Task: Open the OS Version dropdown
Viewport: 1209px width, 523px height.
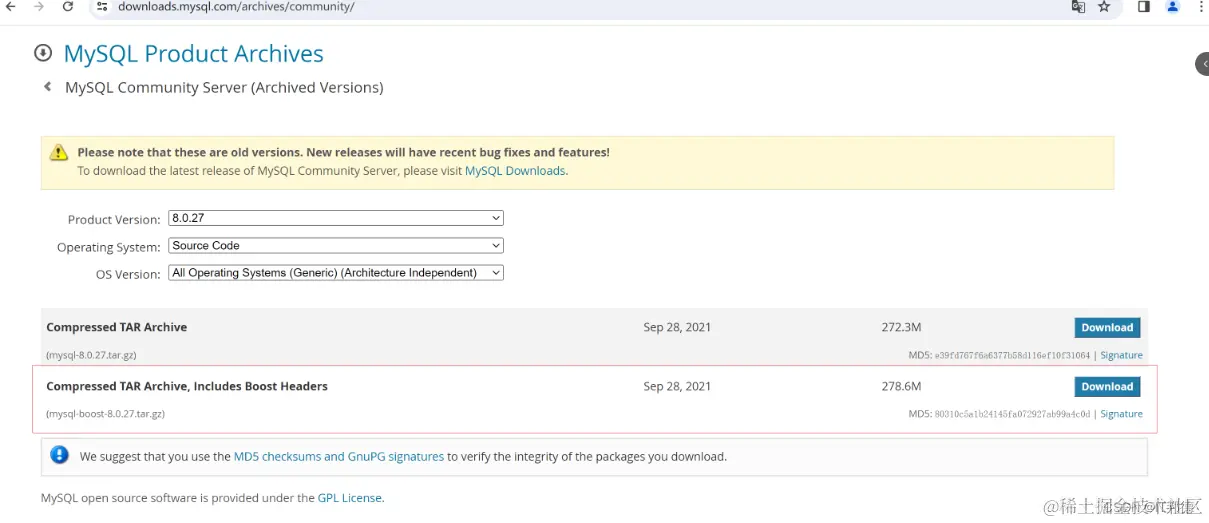Action: [x=336, y=272]
